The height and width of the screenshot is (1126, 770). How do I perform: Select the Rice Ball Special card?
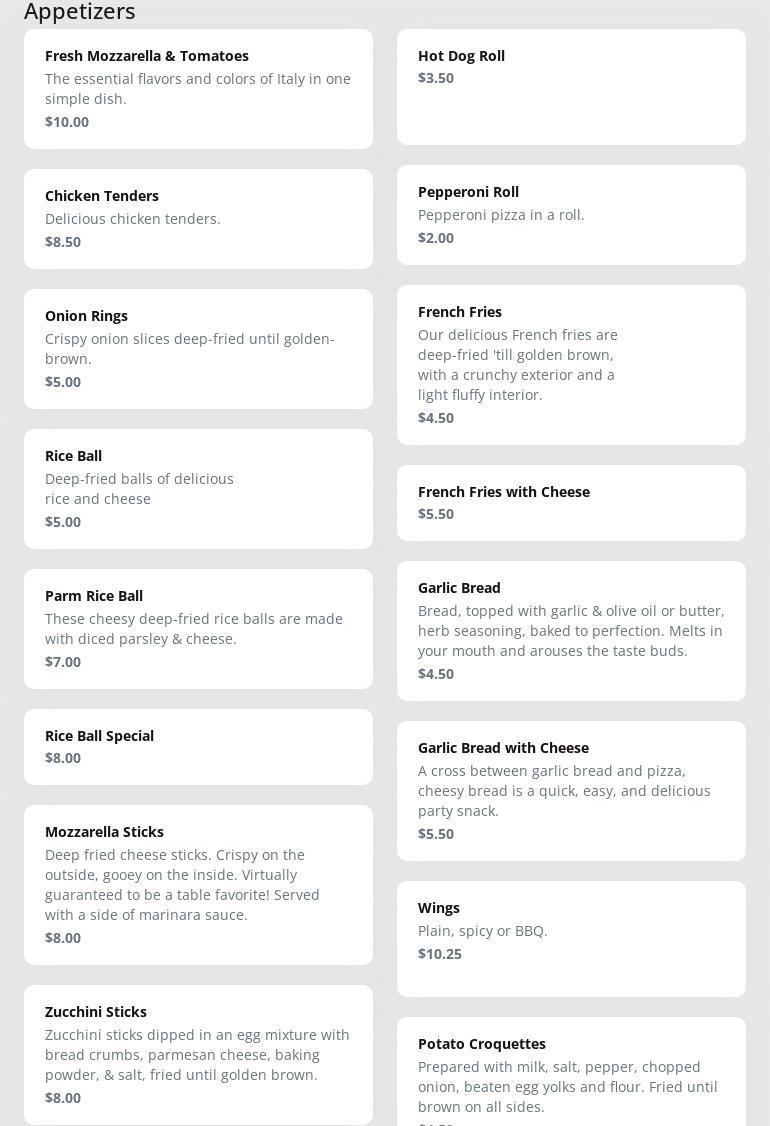(x=198, y=746)
